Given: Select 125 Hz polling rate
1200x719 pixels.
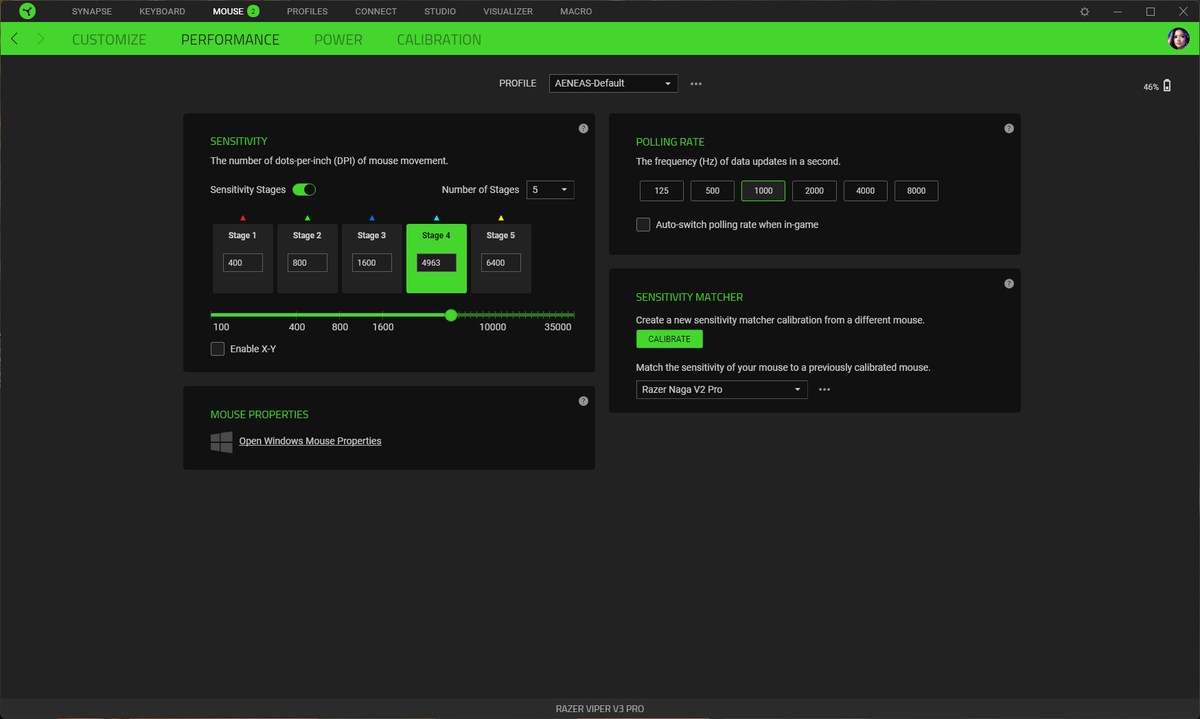Looking at the screenshot, I should (x=661, y=191).
